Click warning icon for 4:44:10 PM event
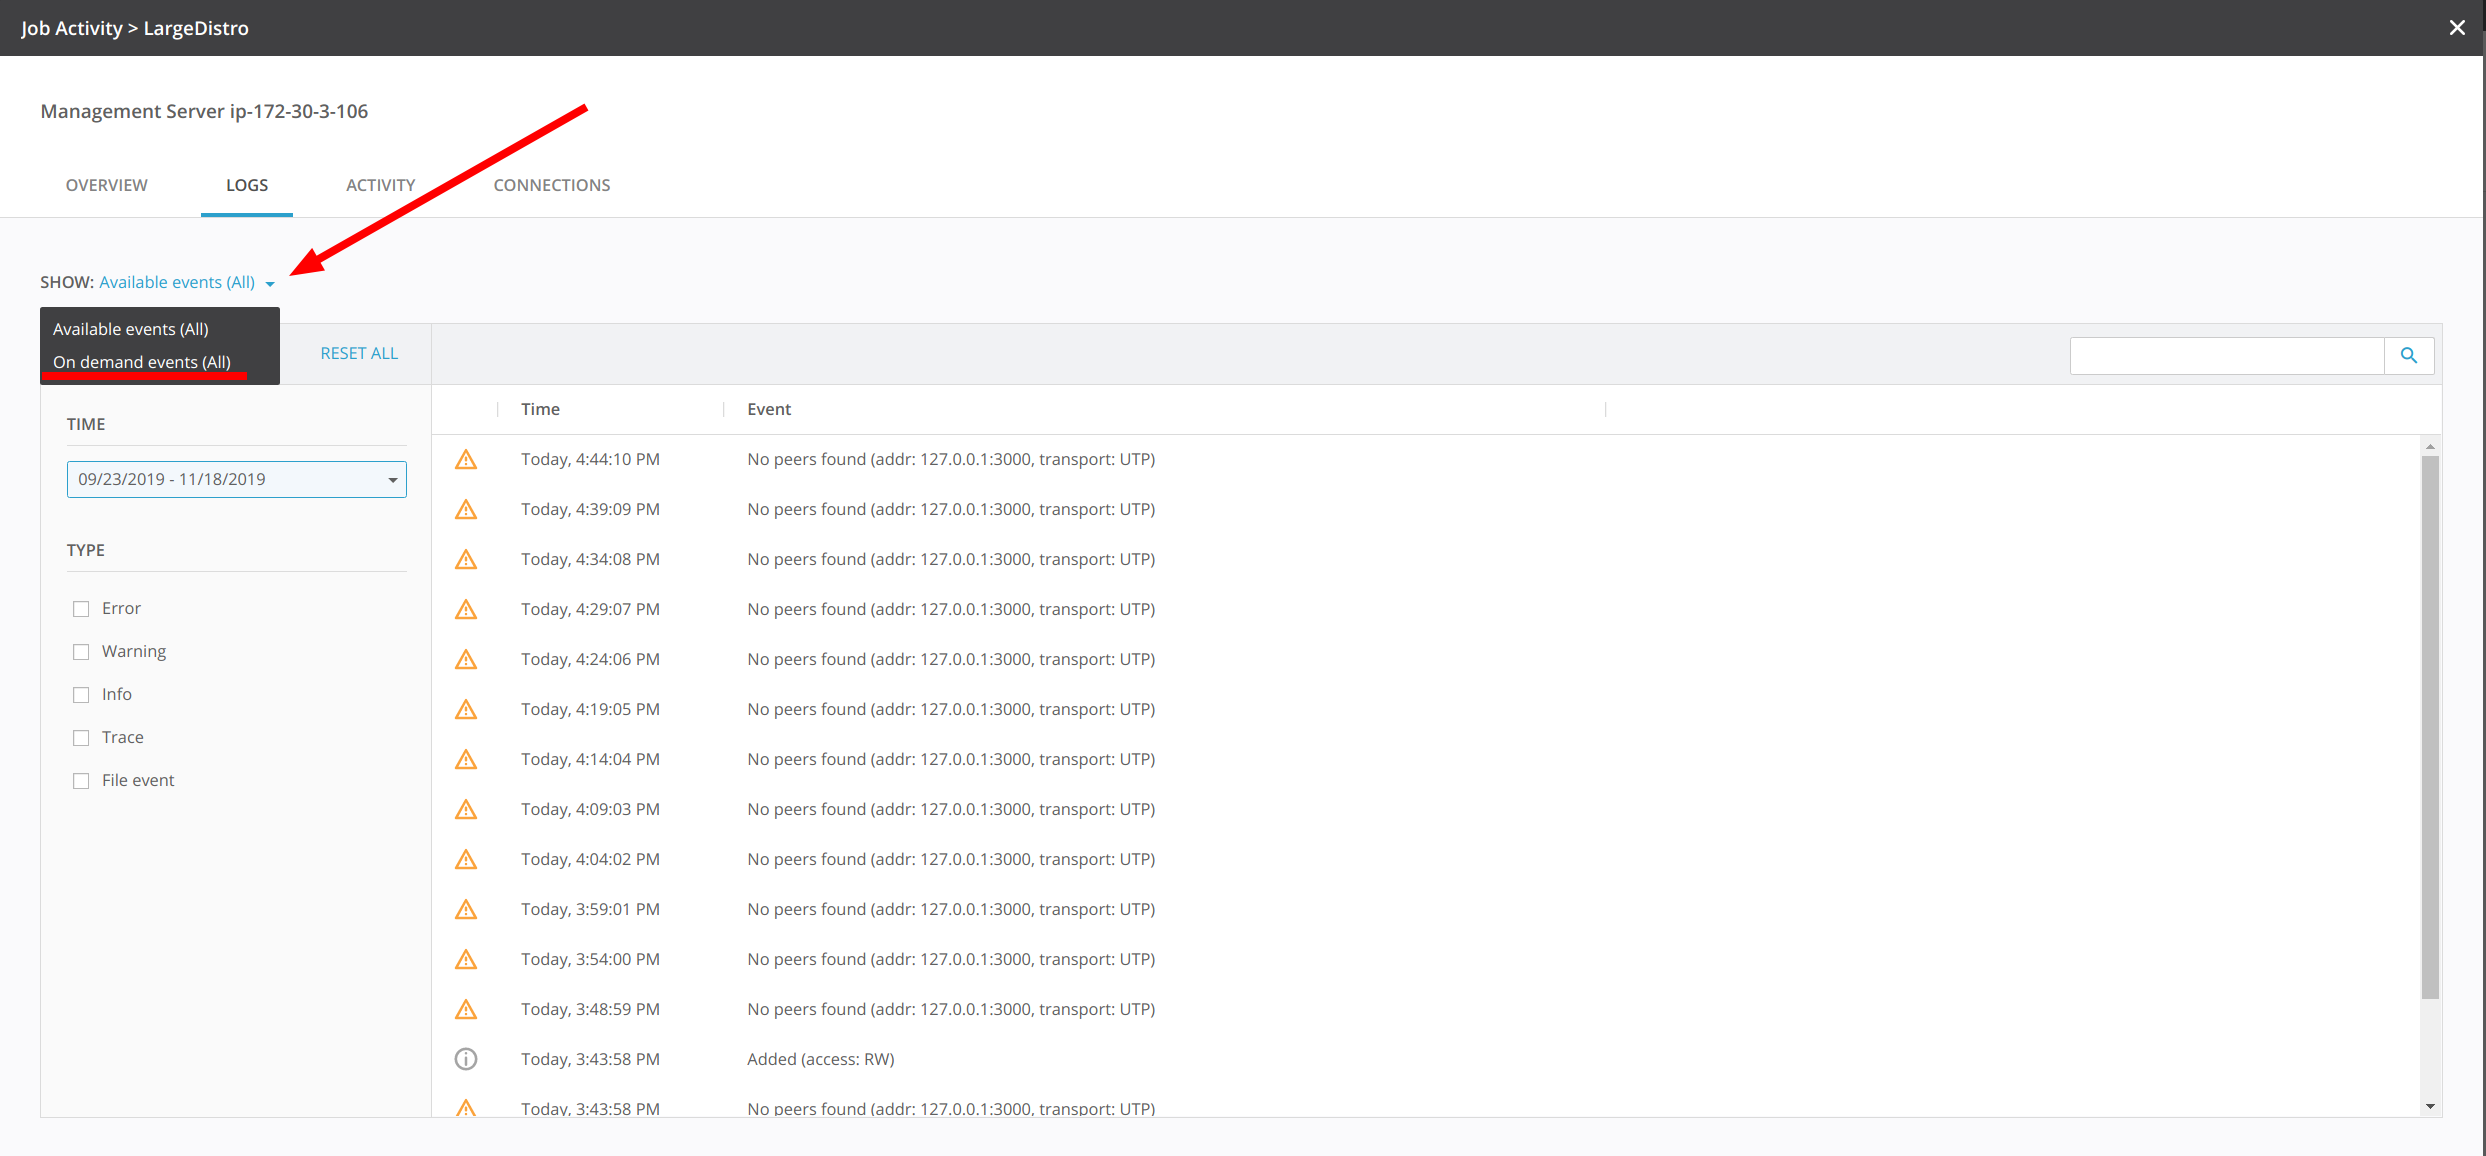The width and height of the screenshot is (2486, 1156). [466, 460]
